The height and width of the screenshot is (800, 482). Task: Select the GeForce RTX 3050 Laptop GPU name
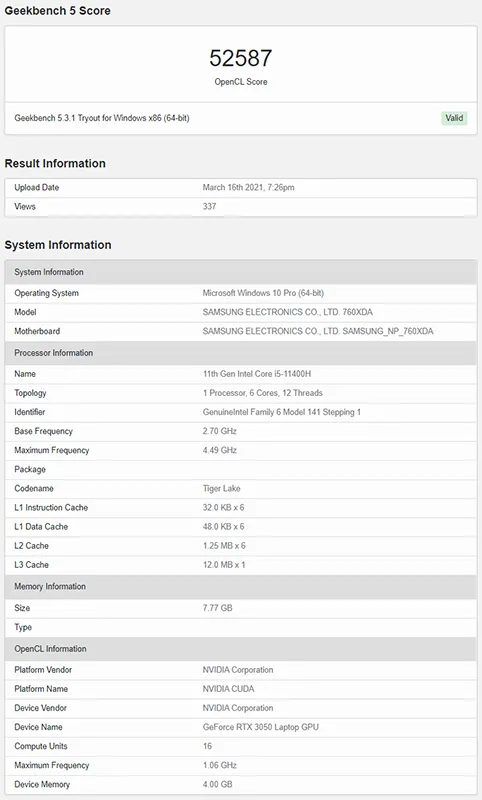pos(261,727)
